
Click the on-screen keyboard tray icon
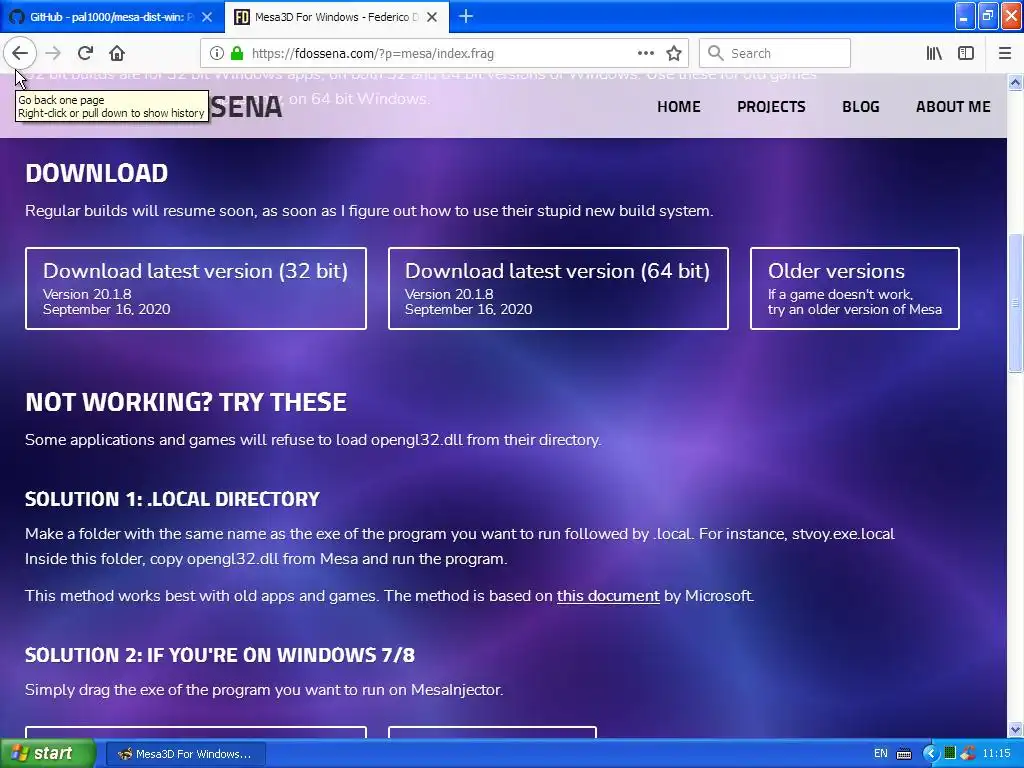[x=904, y=754]
